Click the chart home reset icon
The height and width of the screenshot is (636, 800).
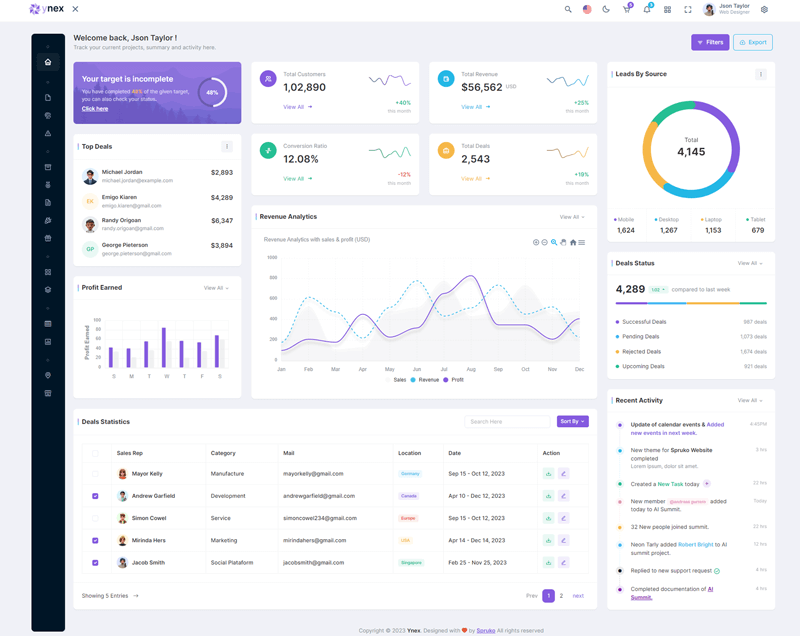coord(573,242)
